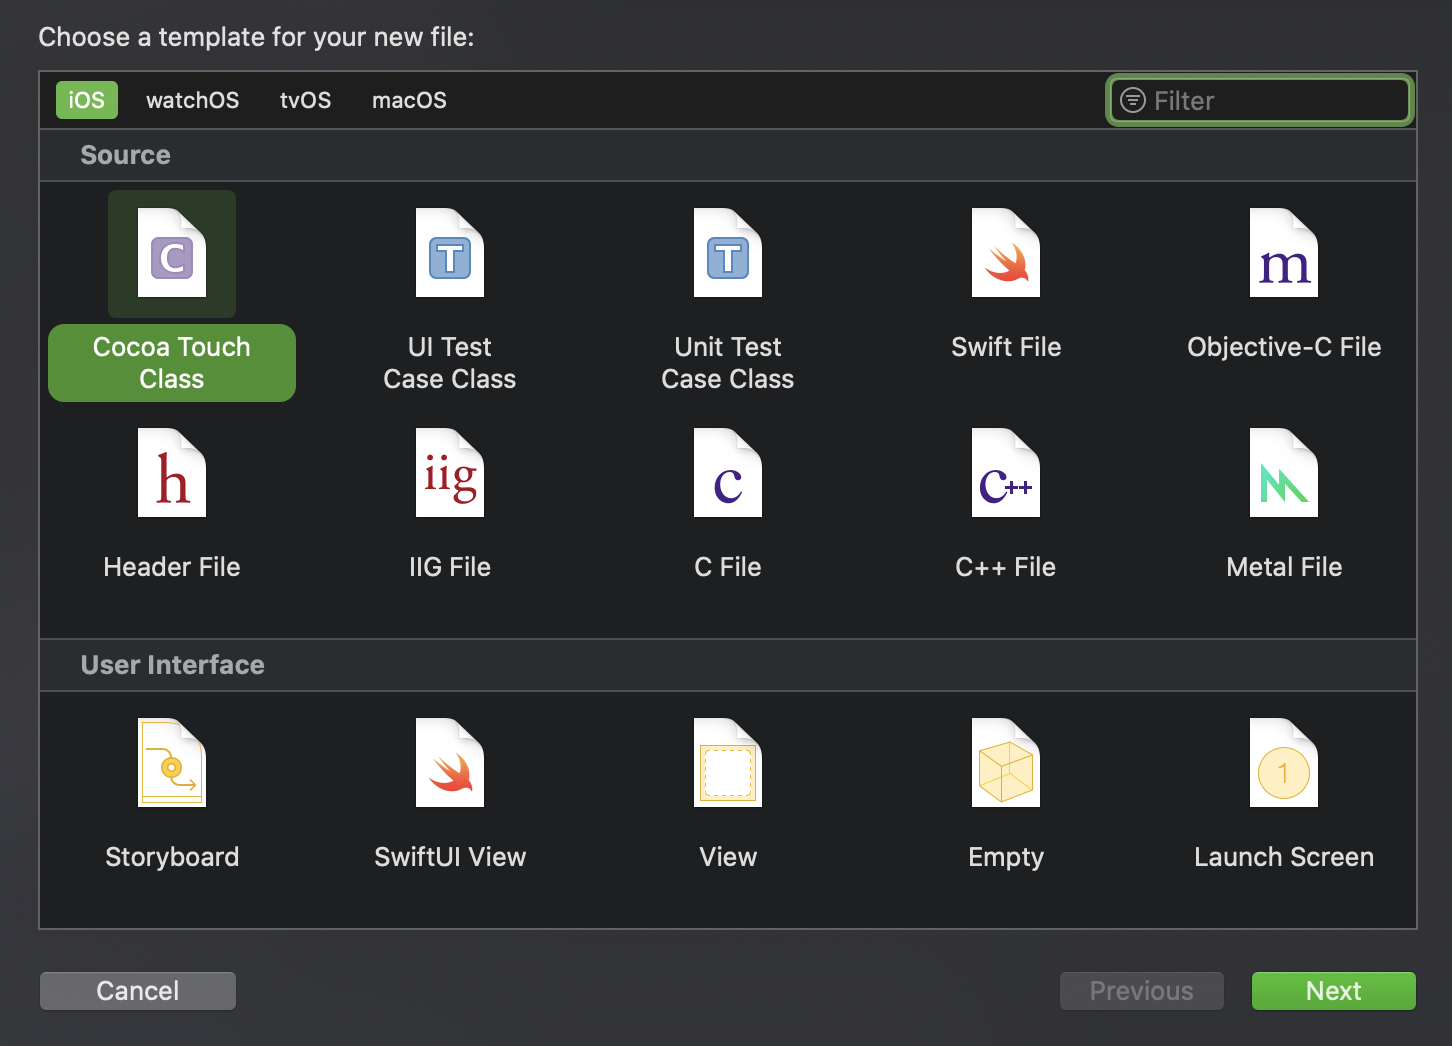Screen dimensions: 1452x1046
Task: Click the "Objective-C File" label
Action: click(1284, 347)
